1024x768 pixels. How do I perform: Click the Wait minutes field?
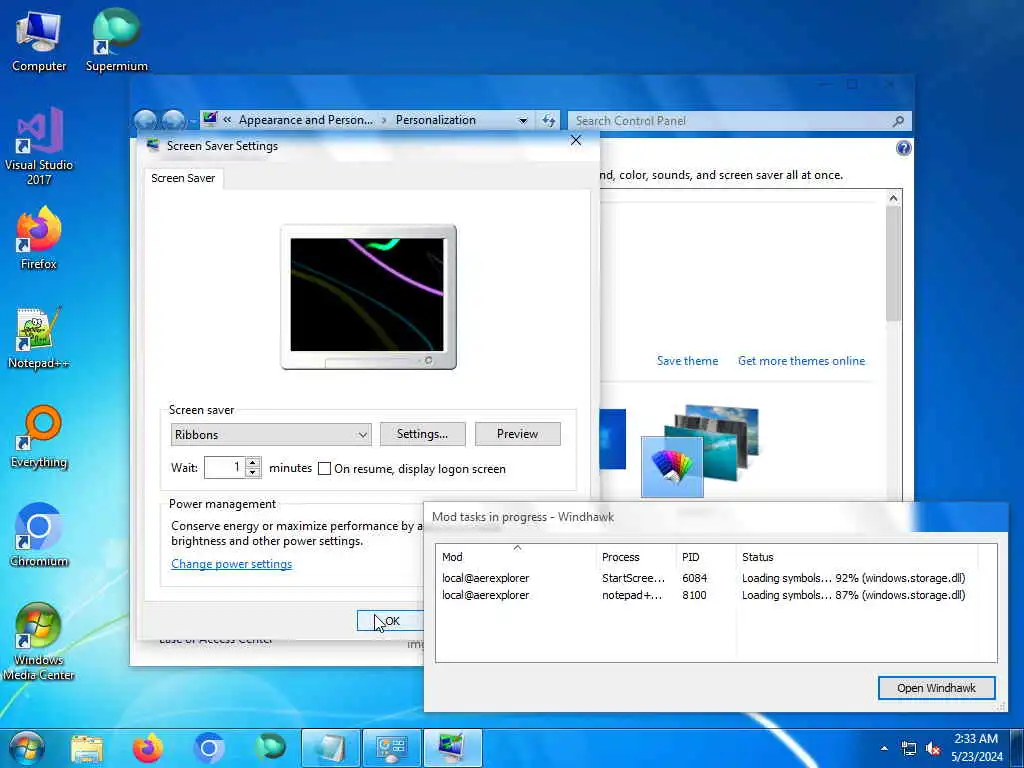coord(224,468)
